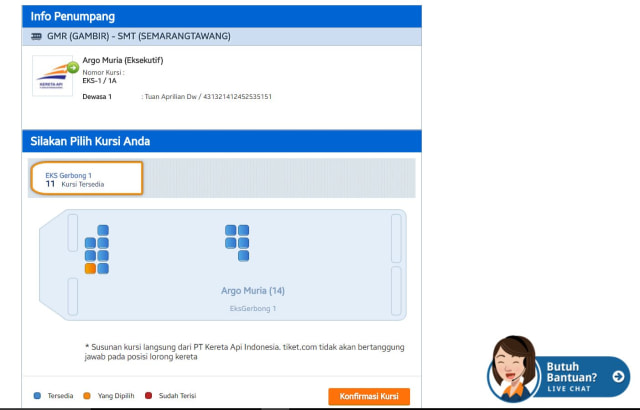Click the live chat agent avatar
The height and width of the screenshot is (410, 640).
tap(513, 368)
